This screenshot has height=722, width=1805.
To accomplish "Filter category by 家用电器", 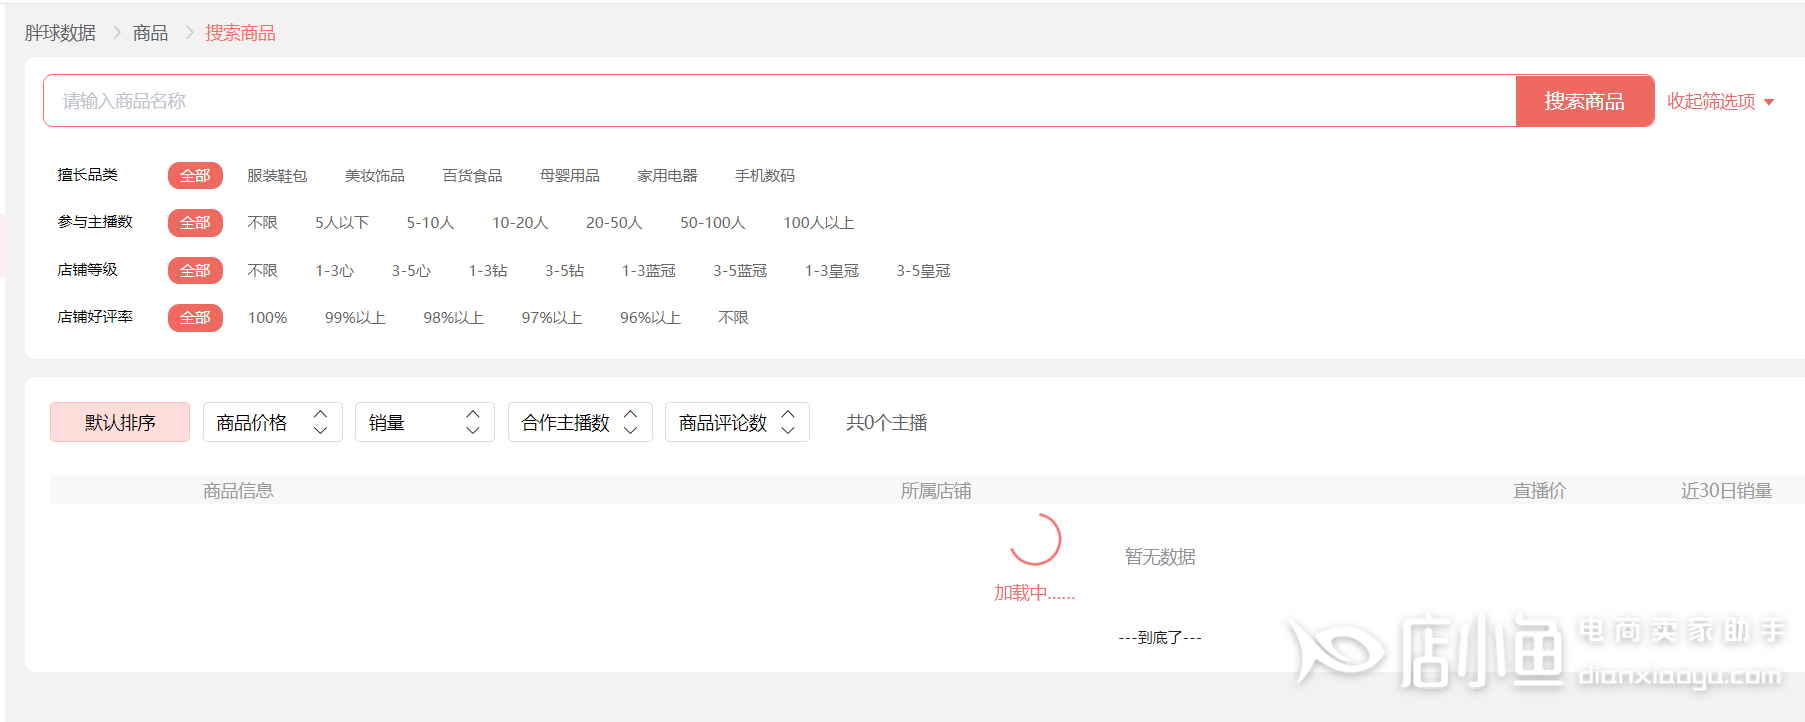I will coord(668,176).
